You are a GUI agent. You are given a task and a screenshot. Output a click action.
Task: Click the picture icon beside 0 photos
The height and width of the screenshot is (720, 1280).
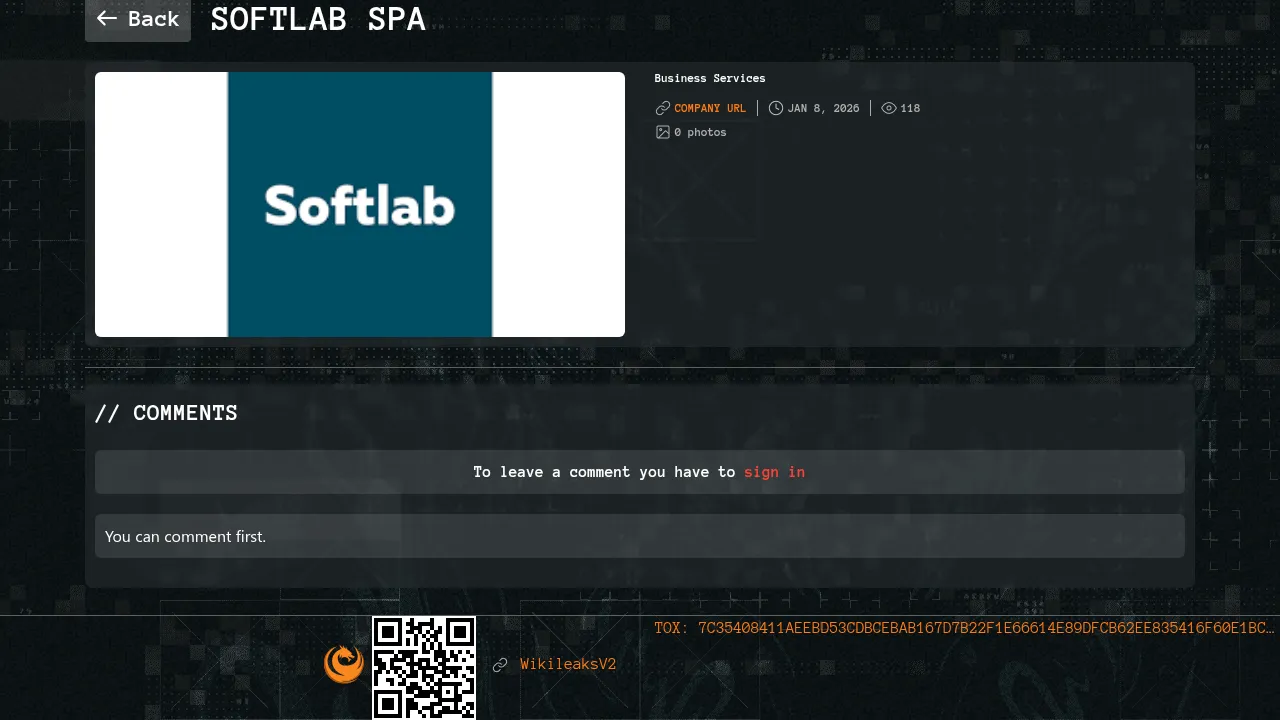[x=662, y=132]
